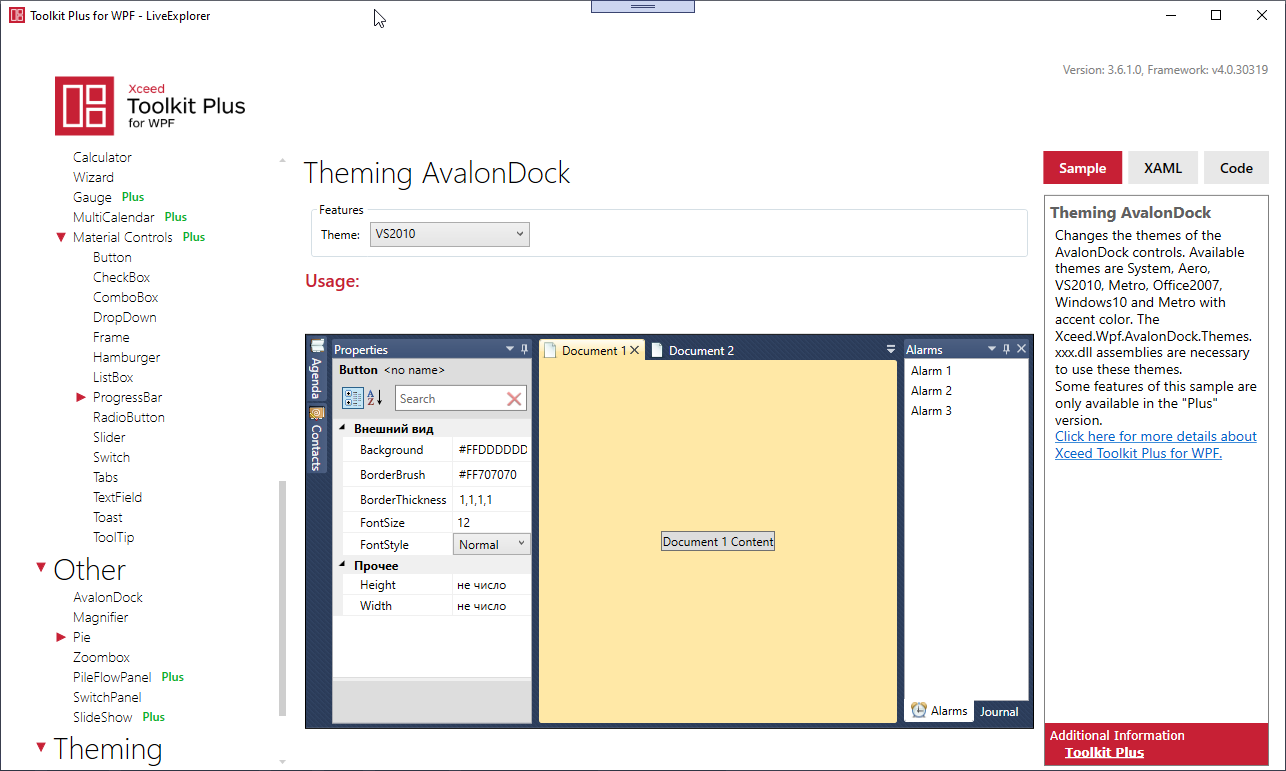Collapse the Theming section arrow
This screenshot has height=771, width=1286.
click(41, 746)
